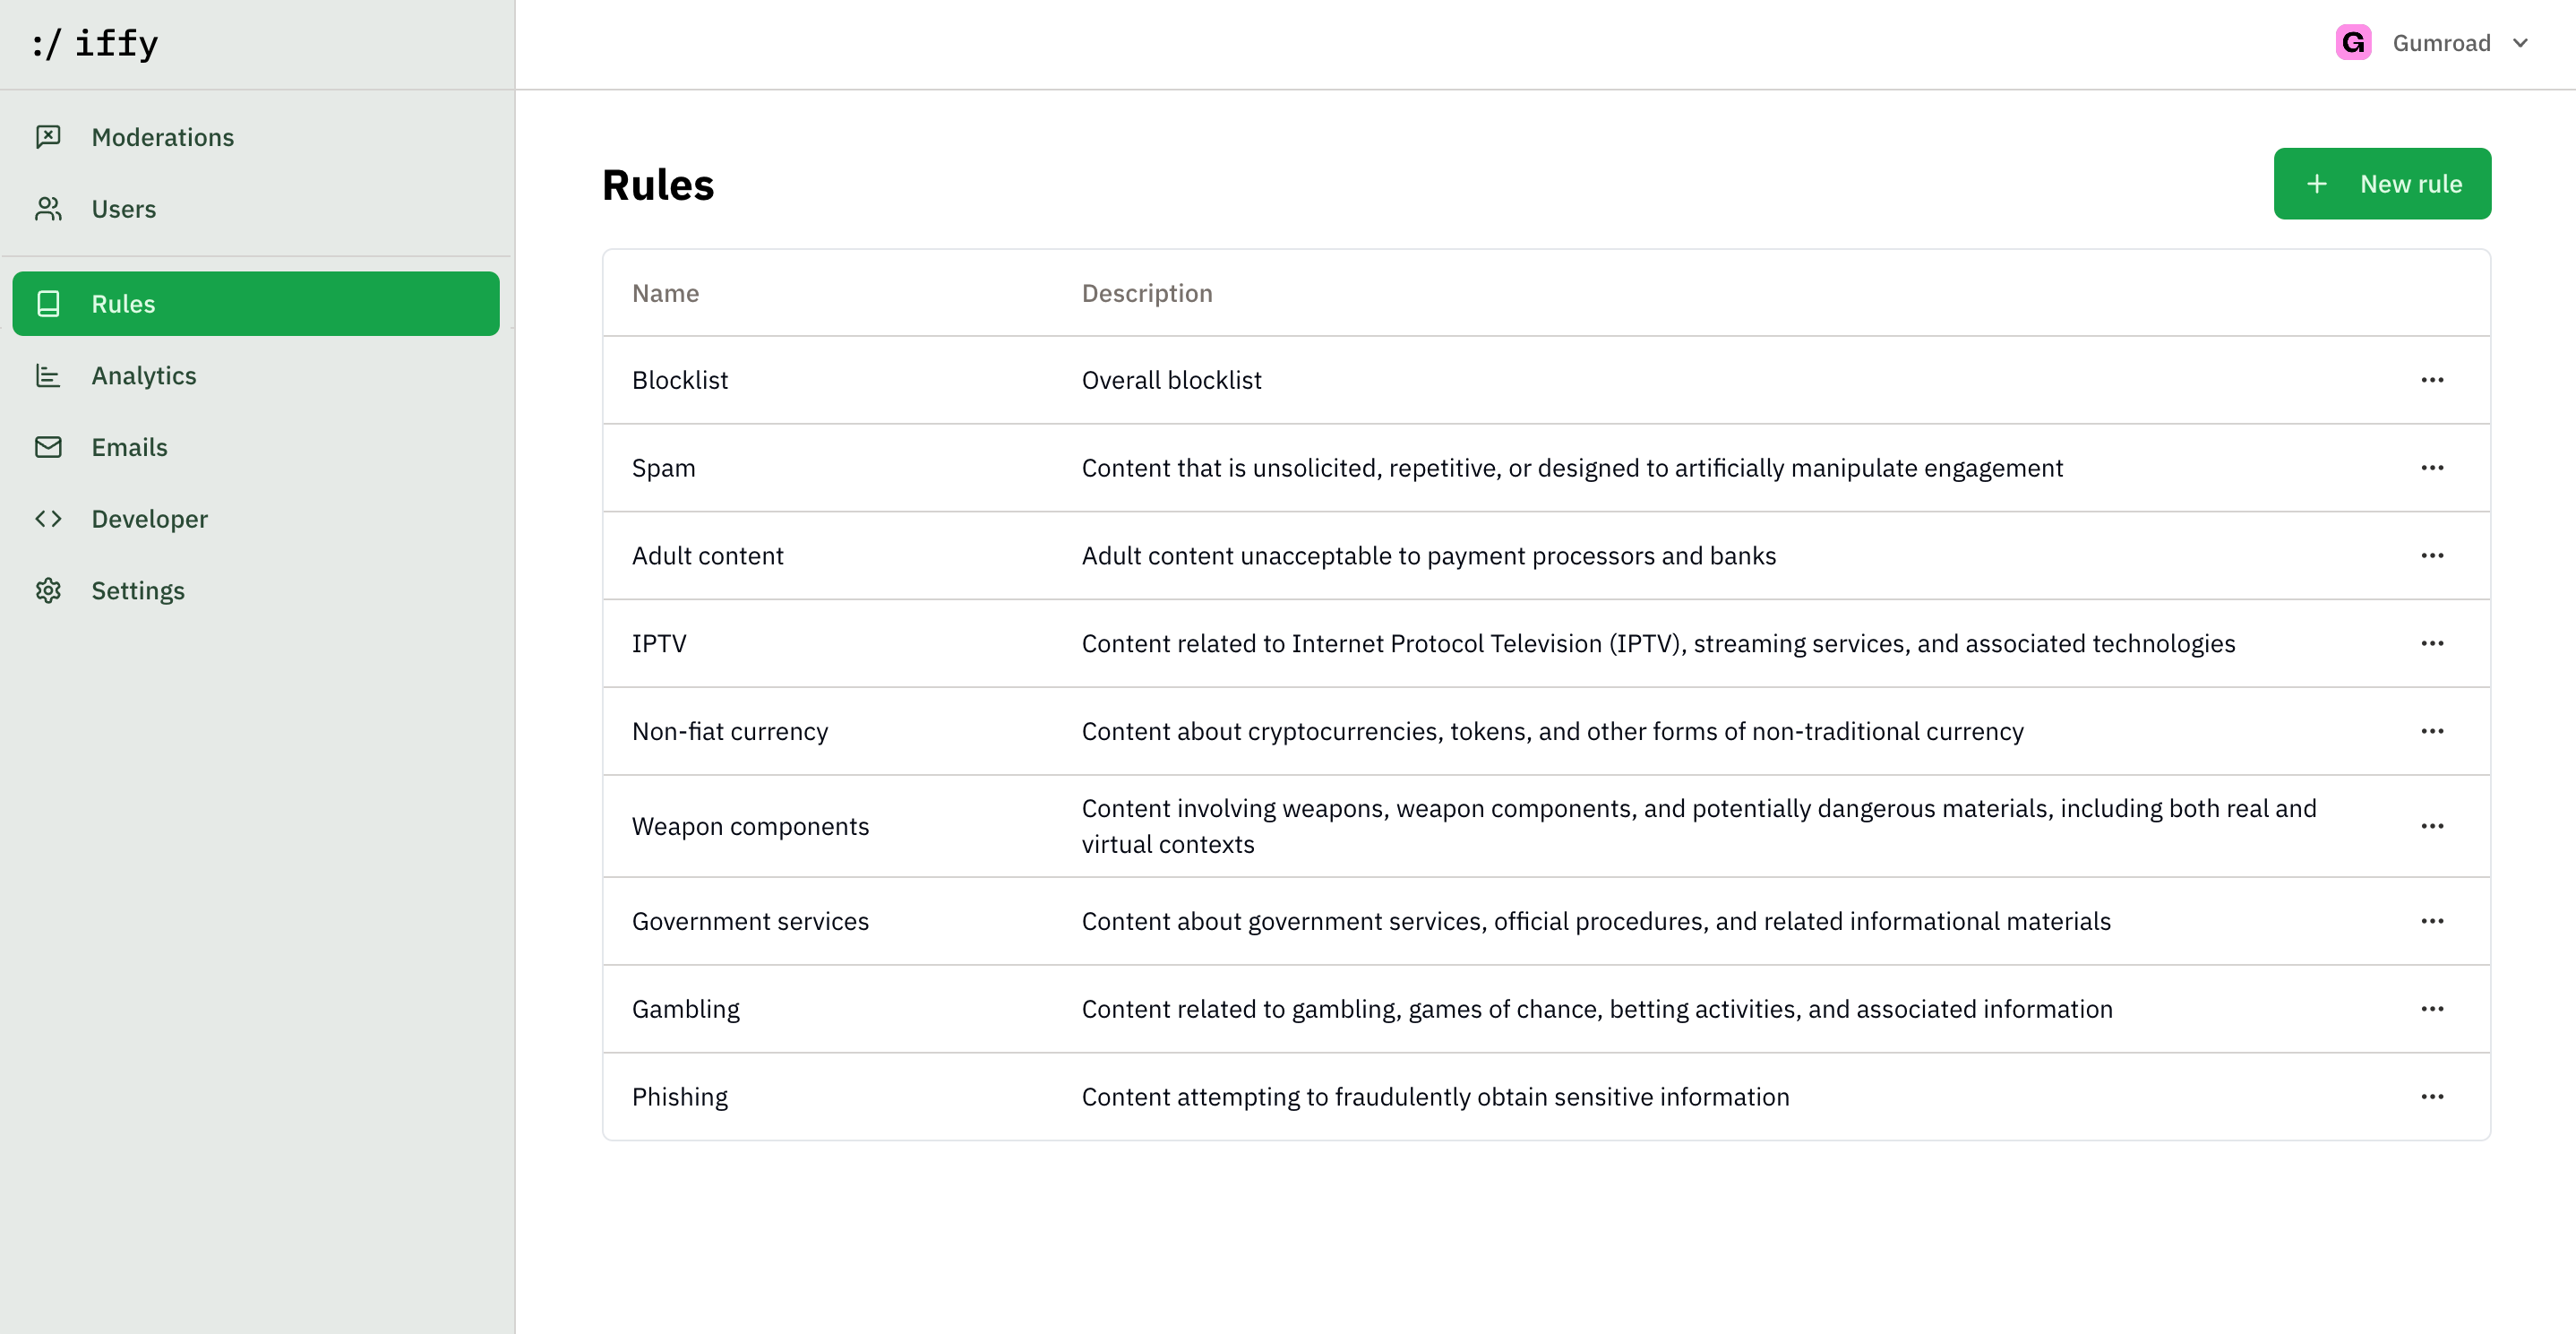Image resolution: width=2576 pixels, height=1334 pixels.
Task: Click the Name column header
Action: coord(665,293)
